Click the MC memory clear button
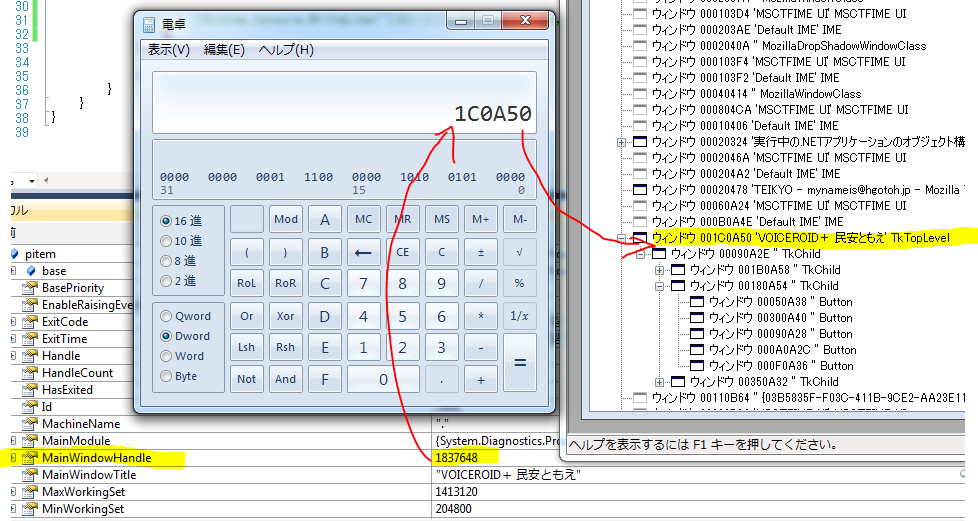The height and width of the screenshot is (521, 978). tap(364, 219)
